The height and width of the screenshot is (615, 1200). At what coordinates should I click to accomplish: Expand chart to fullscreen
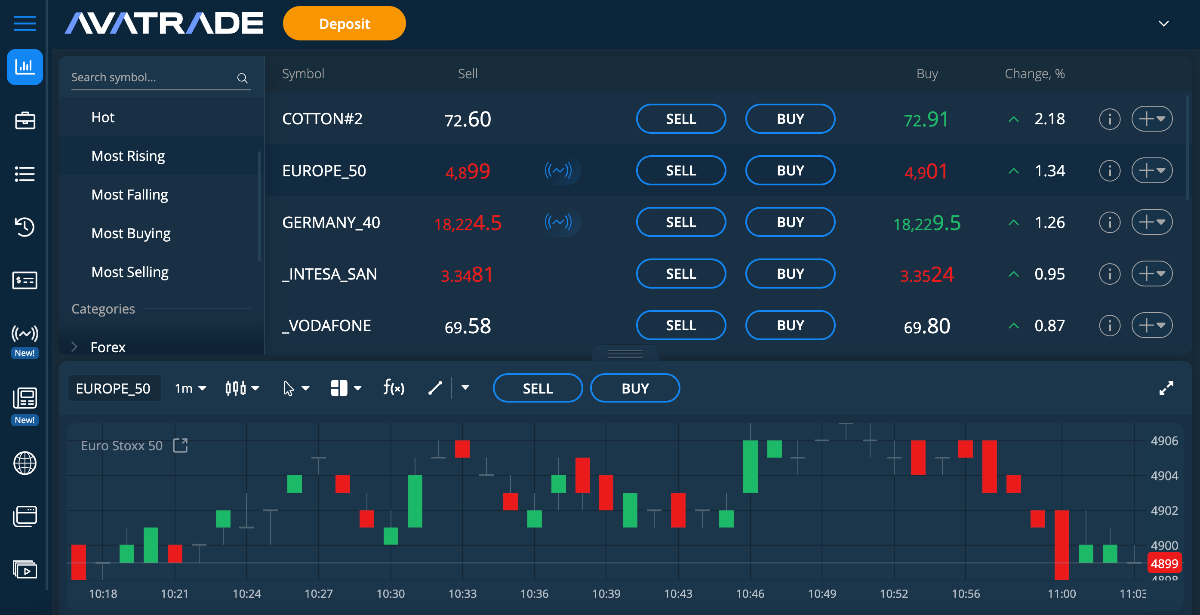[1166, 388]
